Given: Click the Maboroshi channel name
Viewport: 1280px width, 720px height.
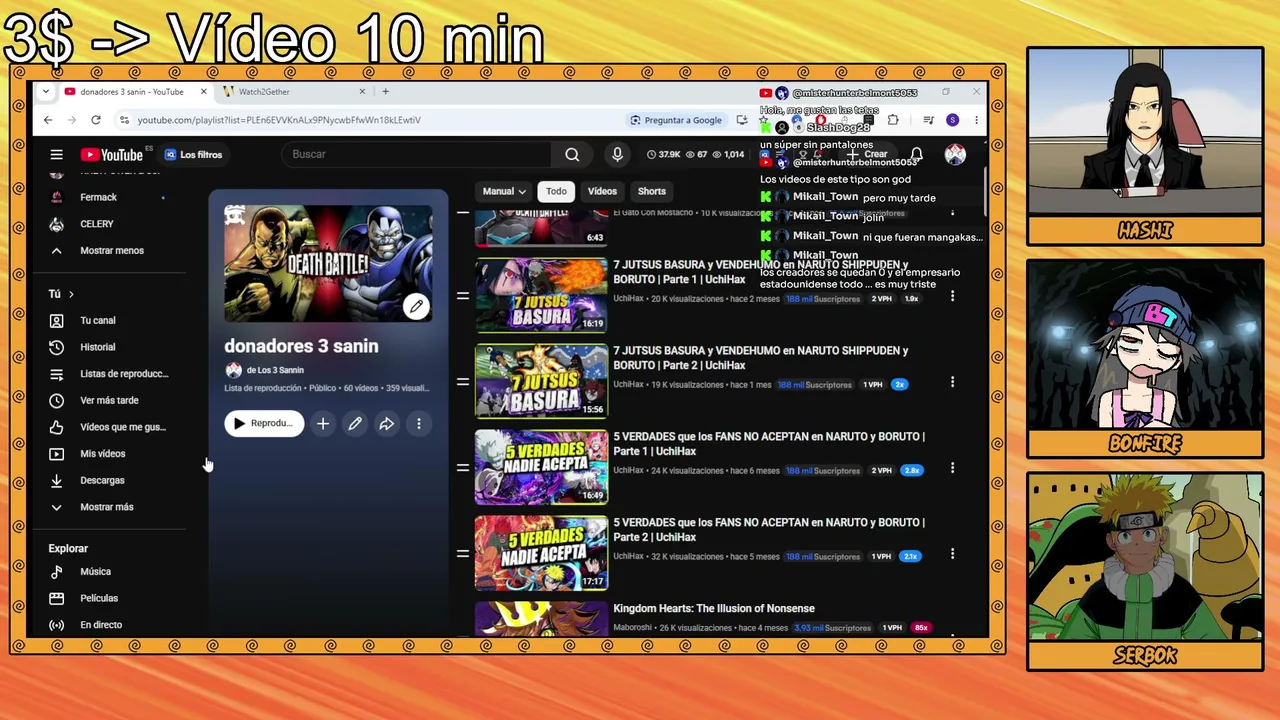Looking at the screenshot, I should [x=633, y=628].
